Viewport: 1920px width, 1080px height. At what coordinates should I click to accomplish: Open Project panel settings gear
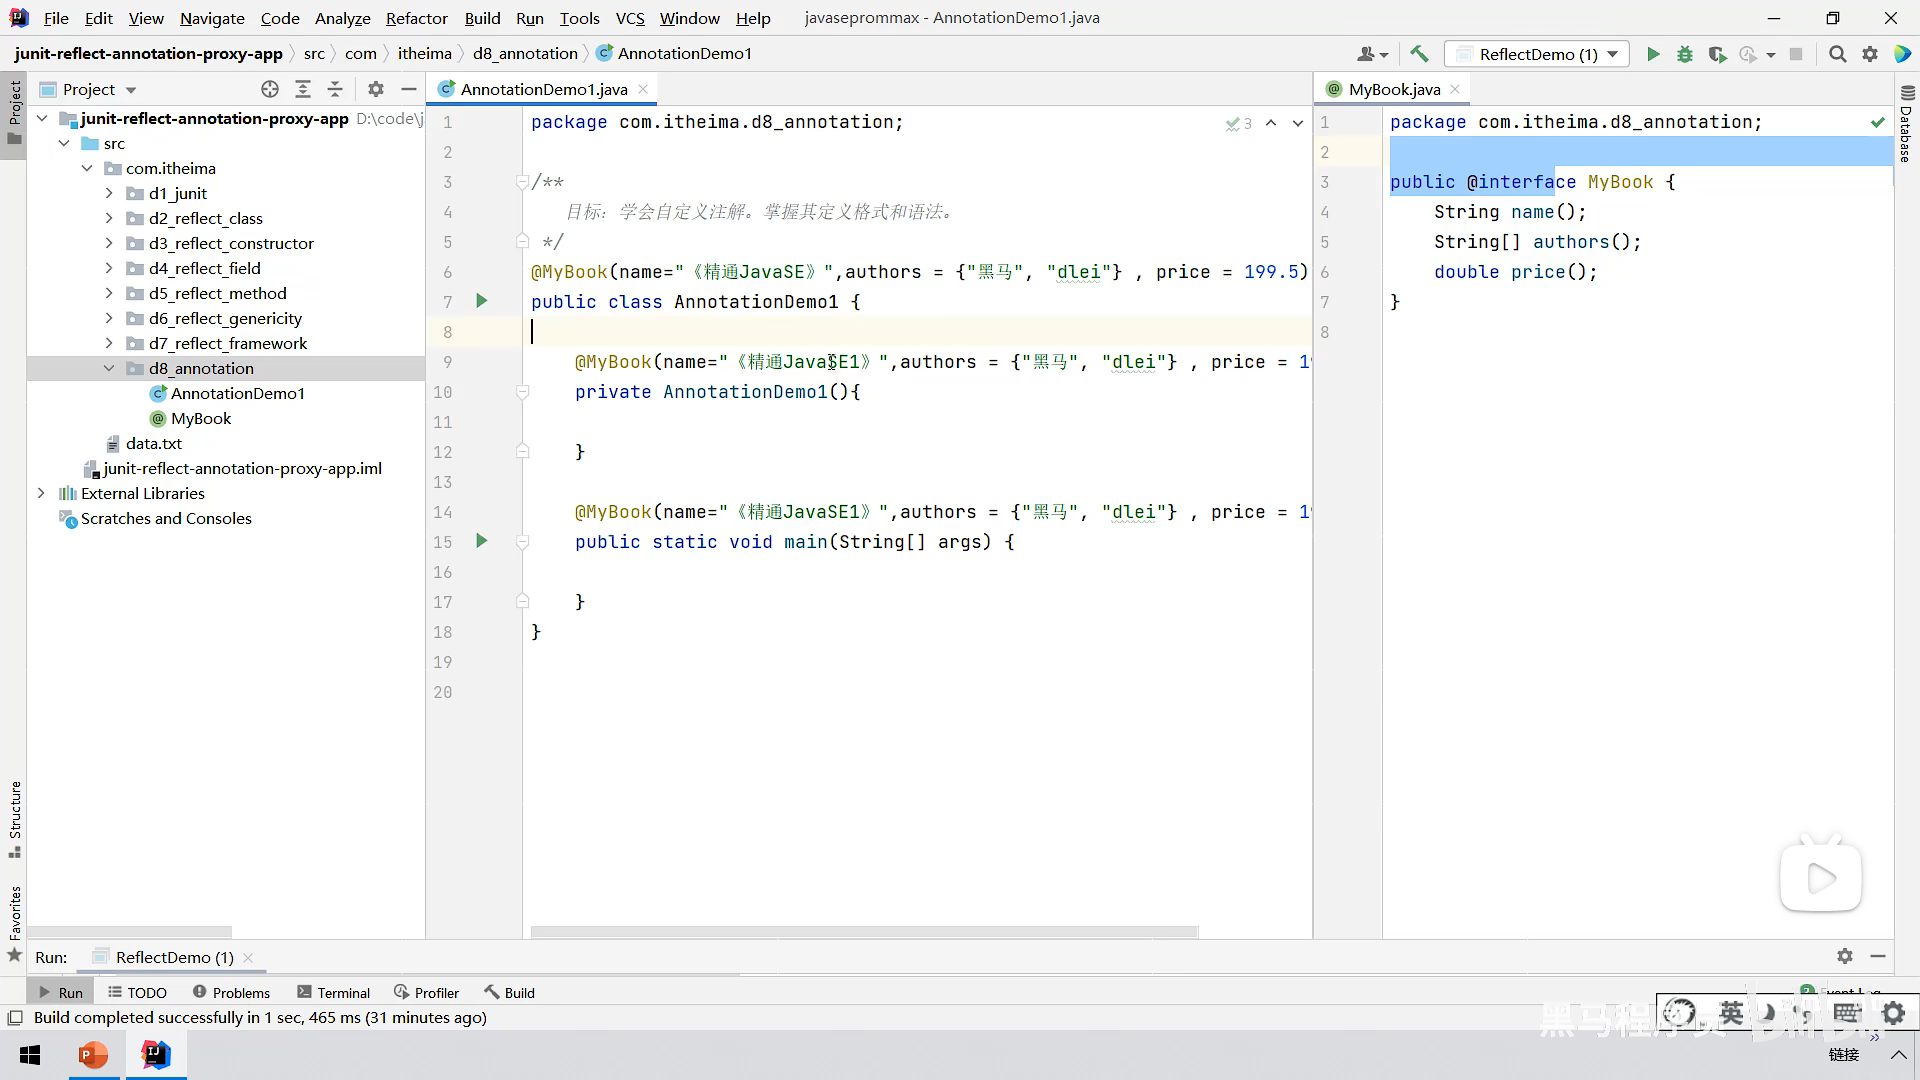click(x=376, y=89)
